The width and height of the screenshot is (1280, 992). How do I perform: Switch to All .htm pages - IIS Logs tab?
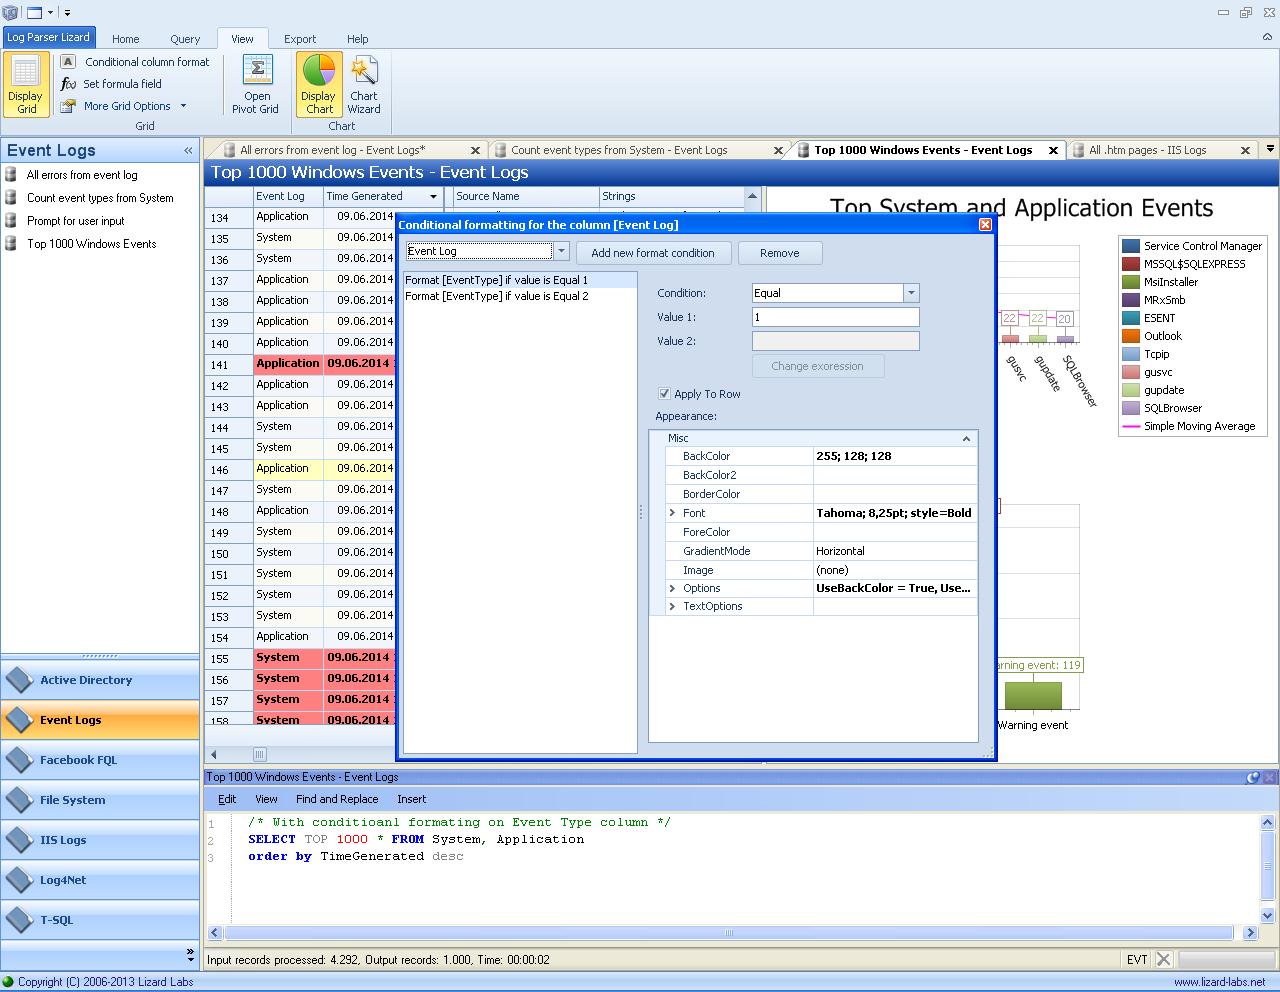[1147, 150]
